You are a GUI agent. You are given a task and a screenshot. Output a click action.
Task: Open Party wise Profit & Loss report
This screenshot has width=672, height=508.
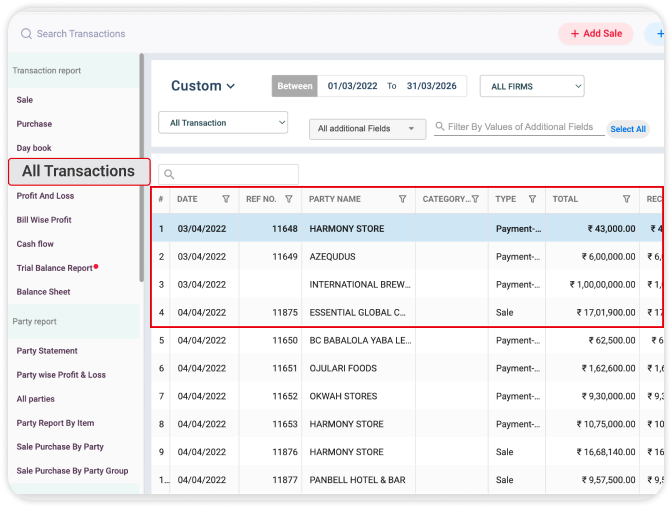coord(61,375)
